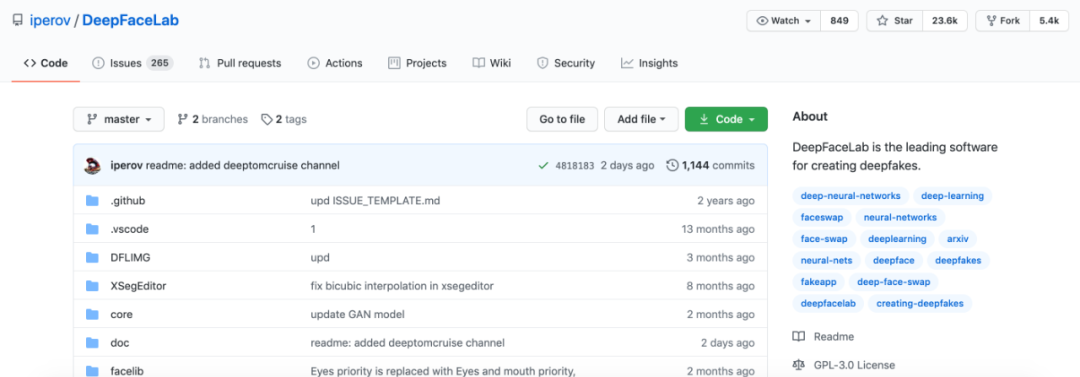Viewport: 1080px width, 377px height.
Task: View the 5.4k forks count
Action: [x=1049, y=21]
